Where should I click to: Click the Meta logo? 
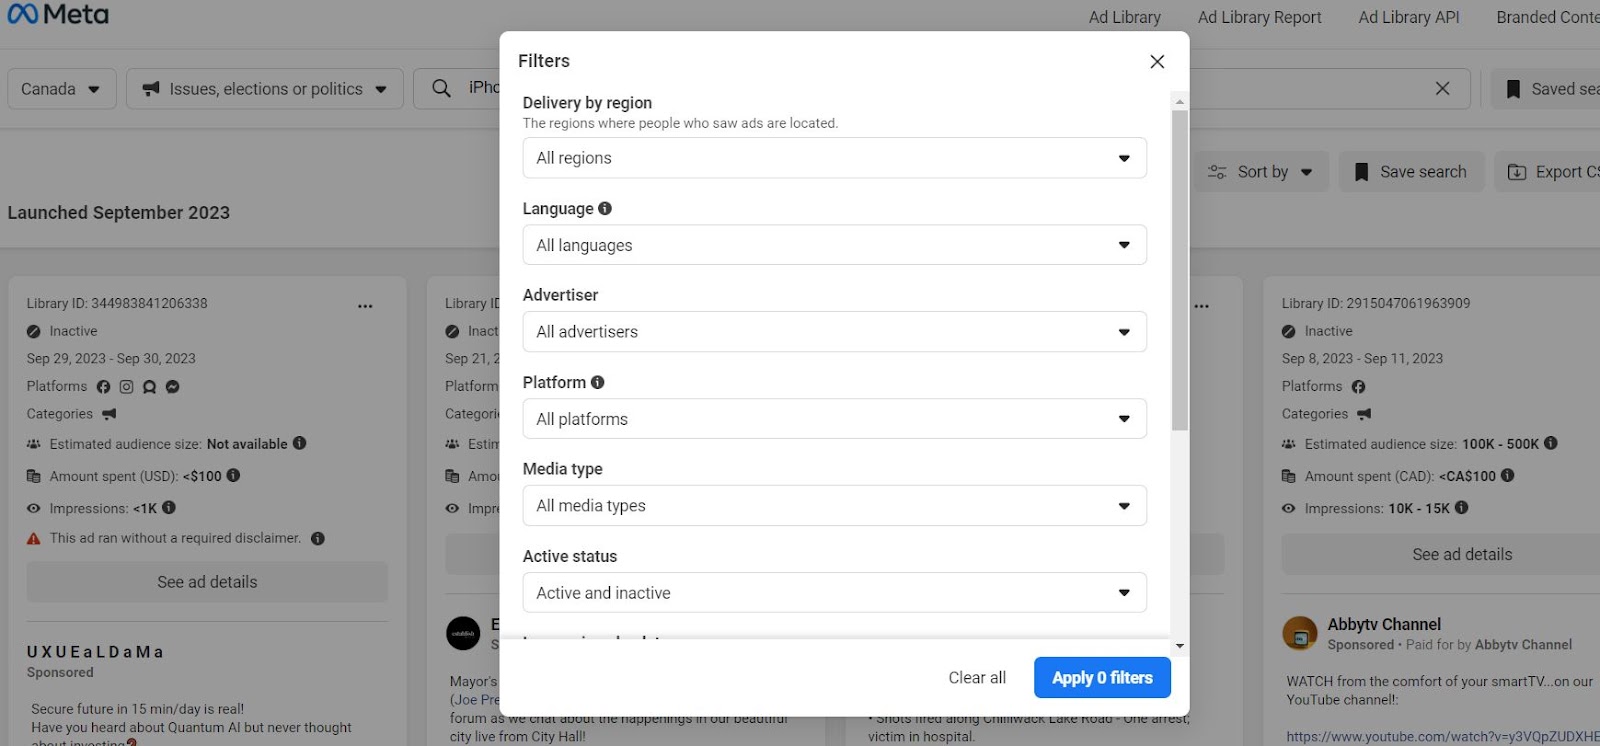58,15
